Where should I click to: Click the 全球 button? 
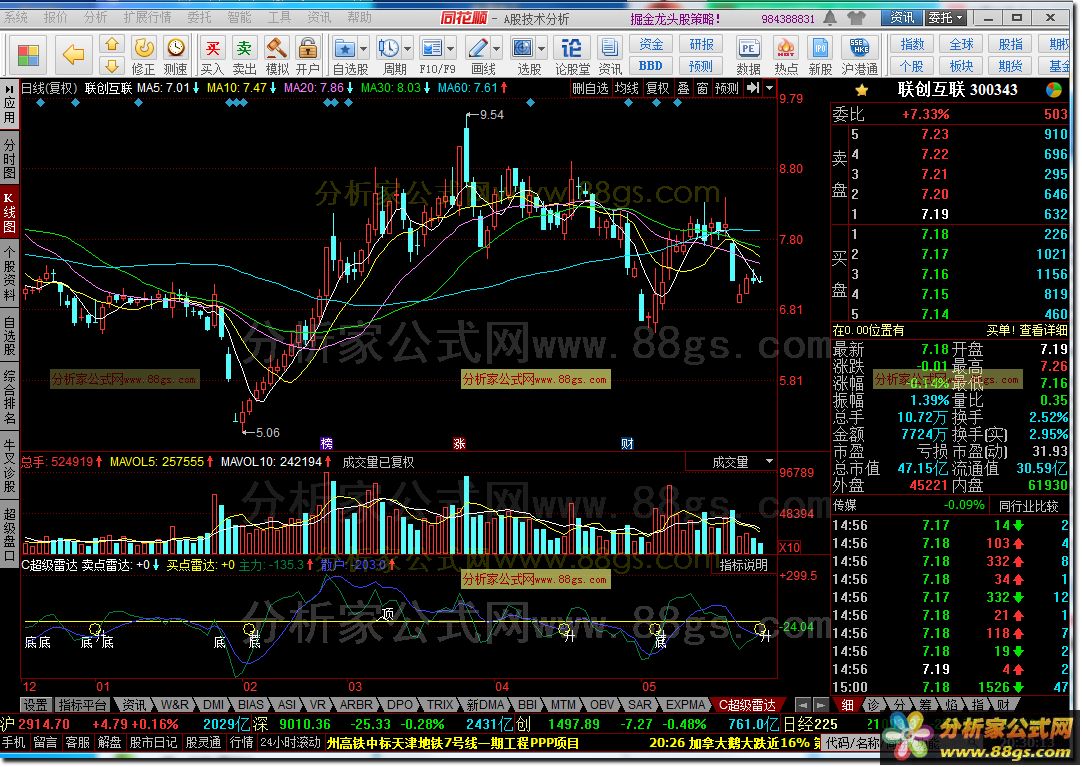pyautogui.click(x=961, y=45)
